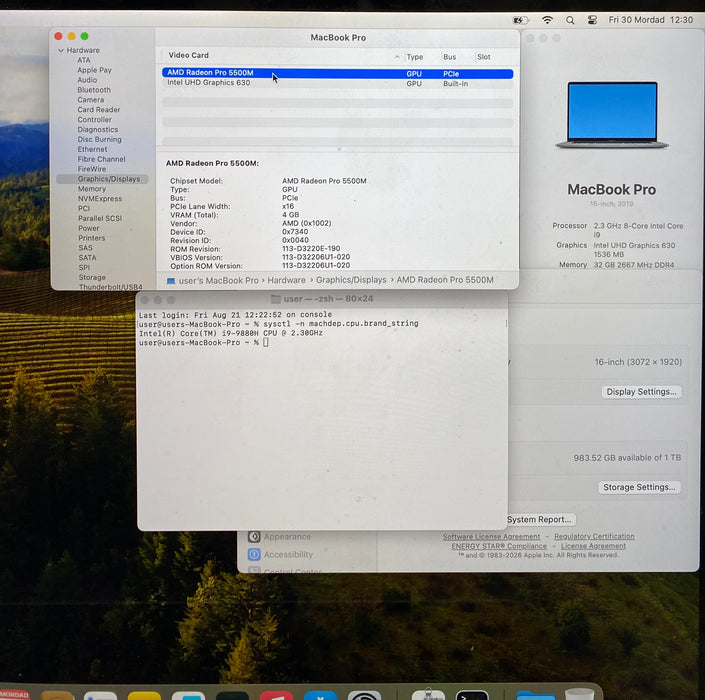Select Memory in the sidebar

tap(92, 189)
